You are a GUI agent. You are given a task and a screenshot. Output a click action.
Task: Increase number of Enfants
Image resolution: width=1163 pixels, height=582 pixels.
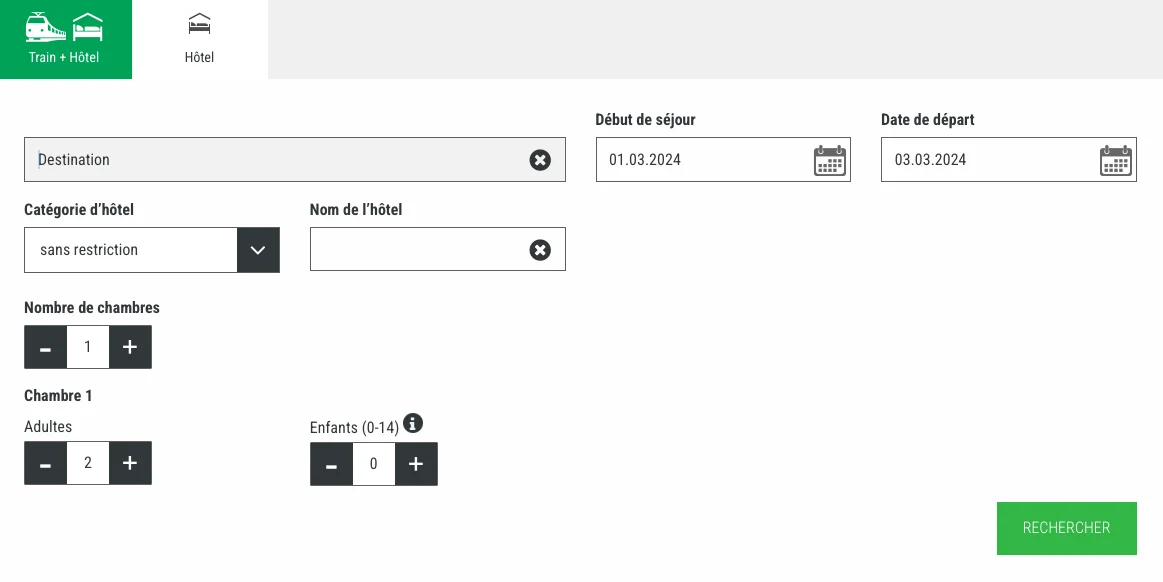pos(416,464)
